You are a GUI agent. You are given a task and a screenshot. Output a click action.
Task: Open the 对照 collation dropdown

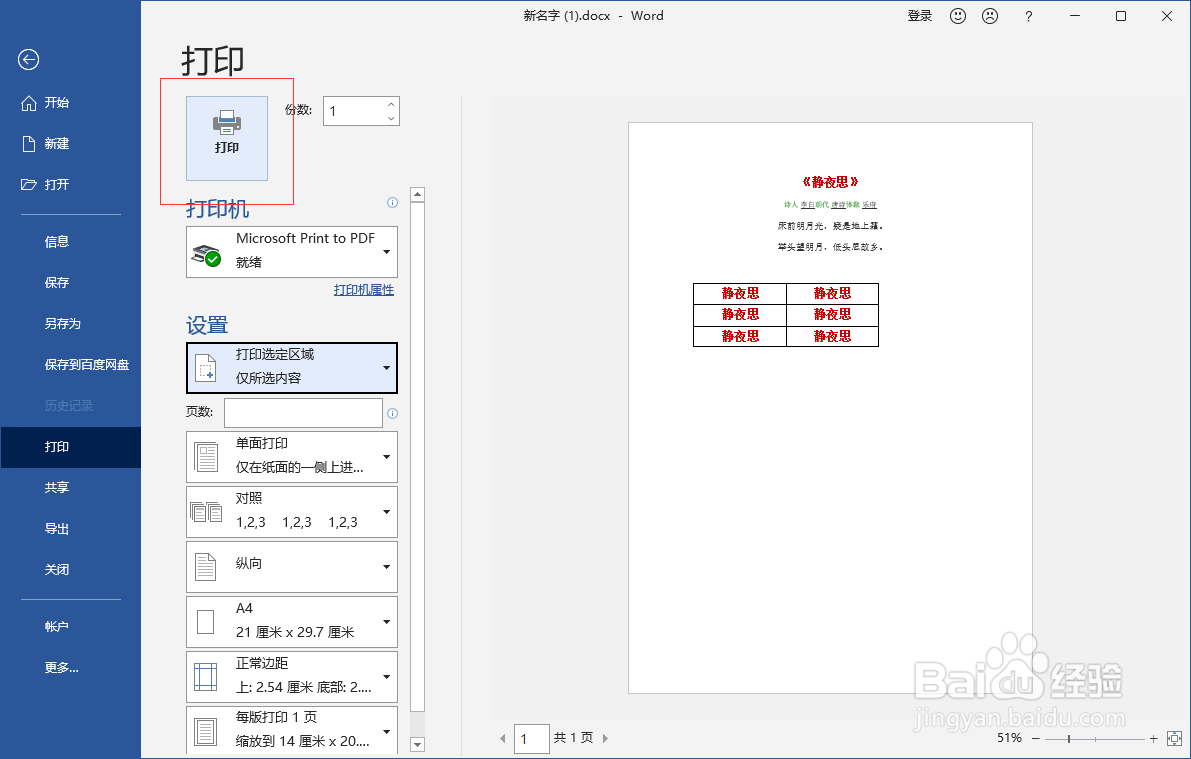click(292, 511)
